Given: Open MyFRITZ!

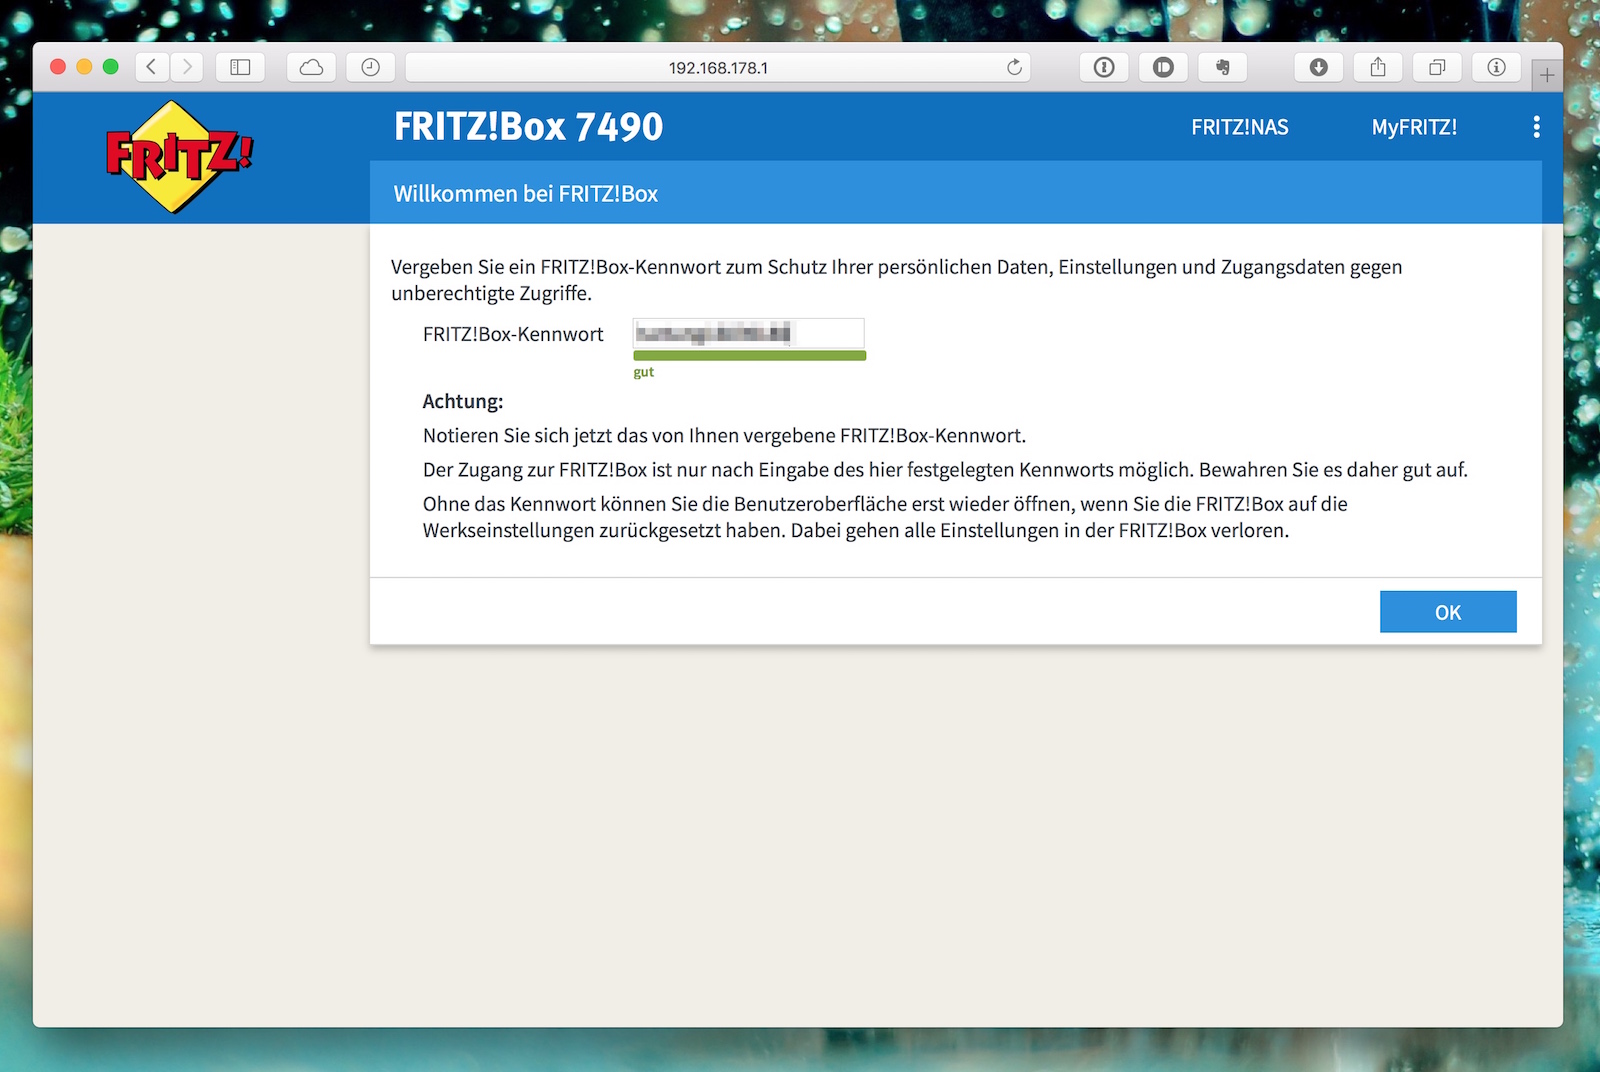Looking at the screenshot, I should click(x=1414, y=127).
